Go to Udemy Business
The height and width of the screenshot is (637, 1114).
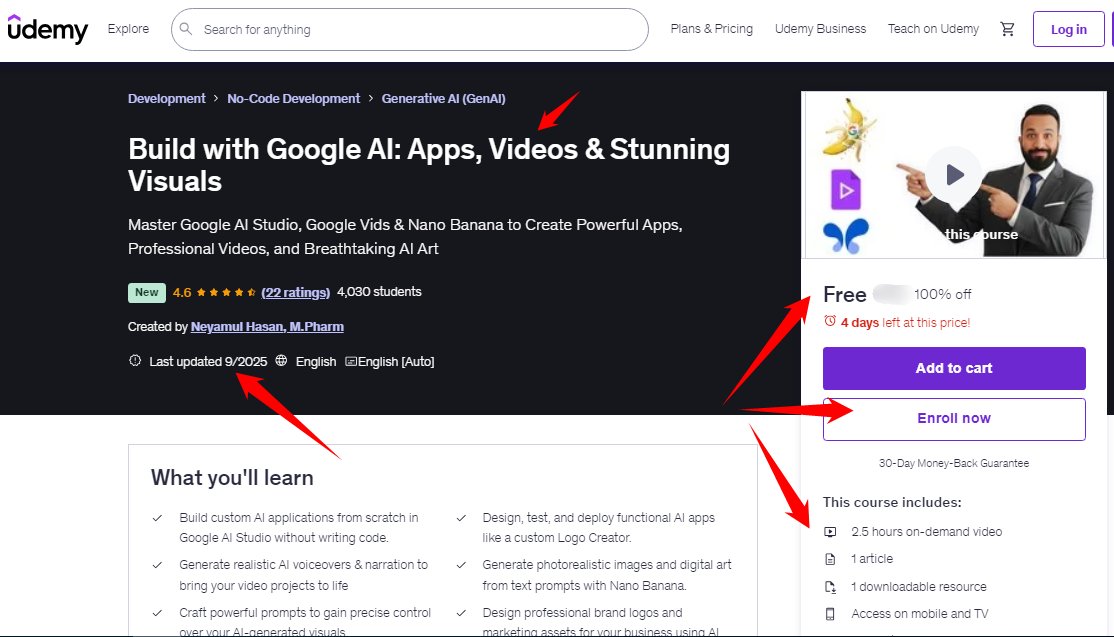[x=821, y=29]
